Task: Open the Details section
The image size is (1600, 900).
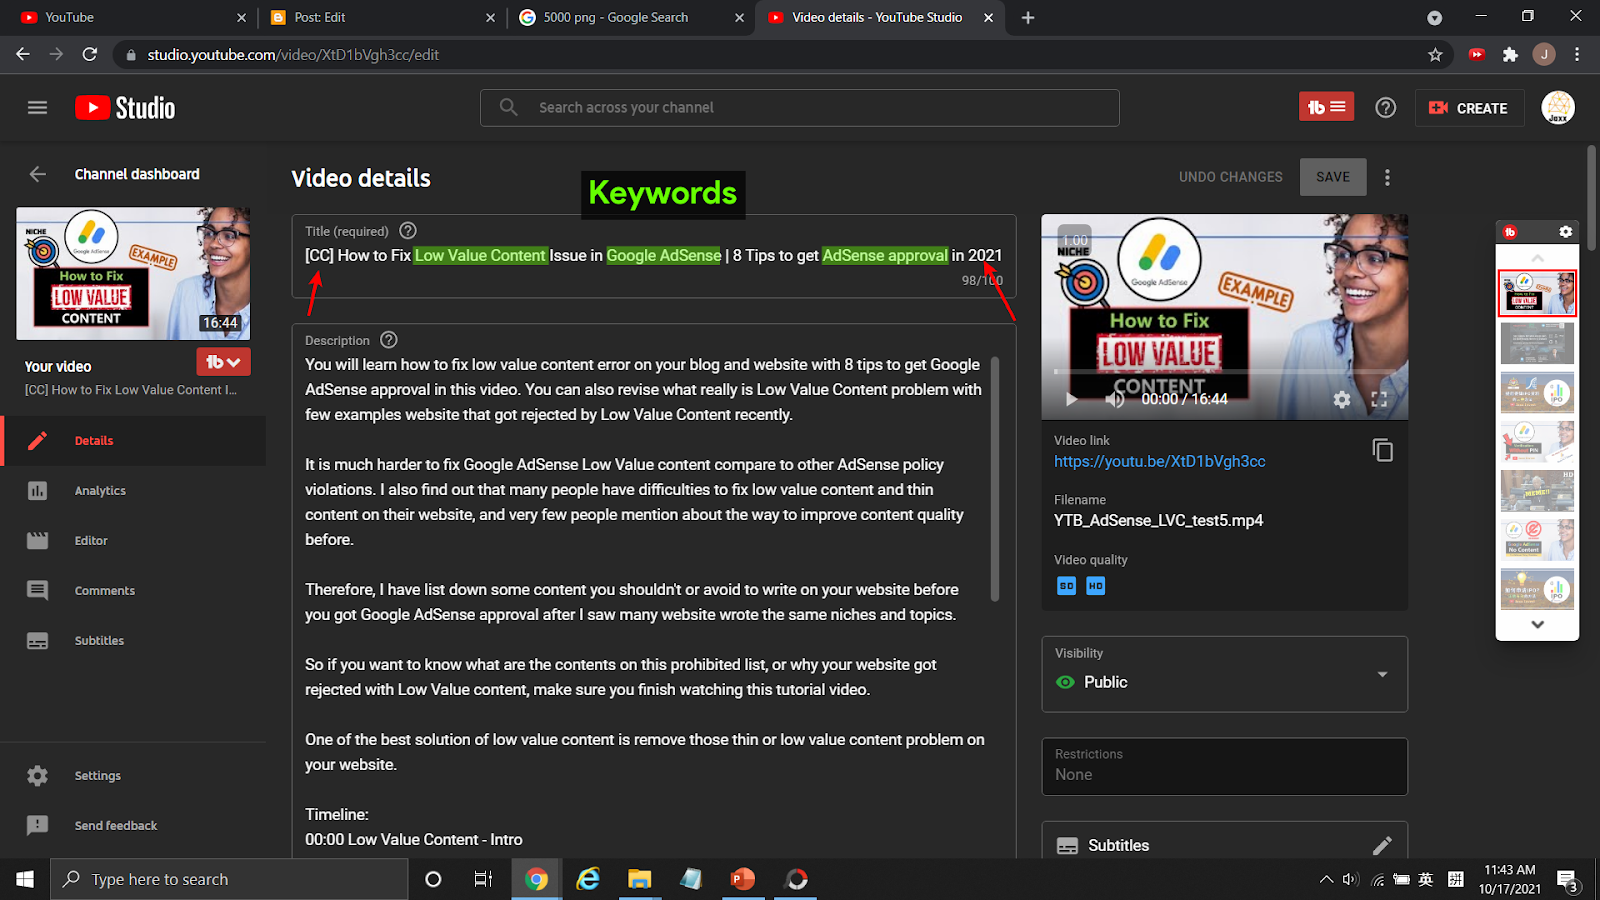Action: (x=133, y=441)
